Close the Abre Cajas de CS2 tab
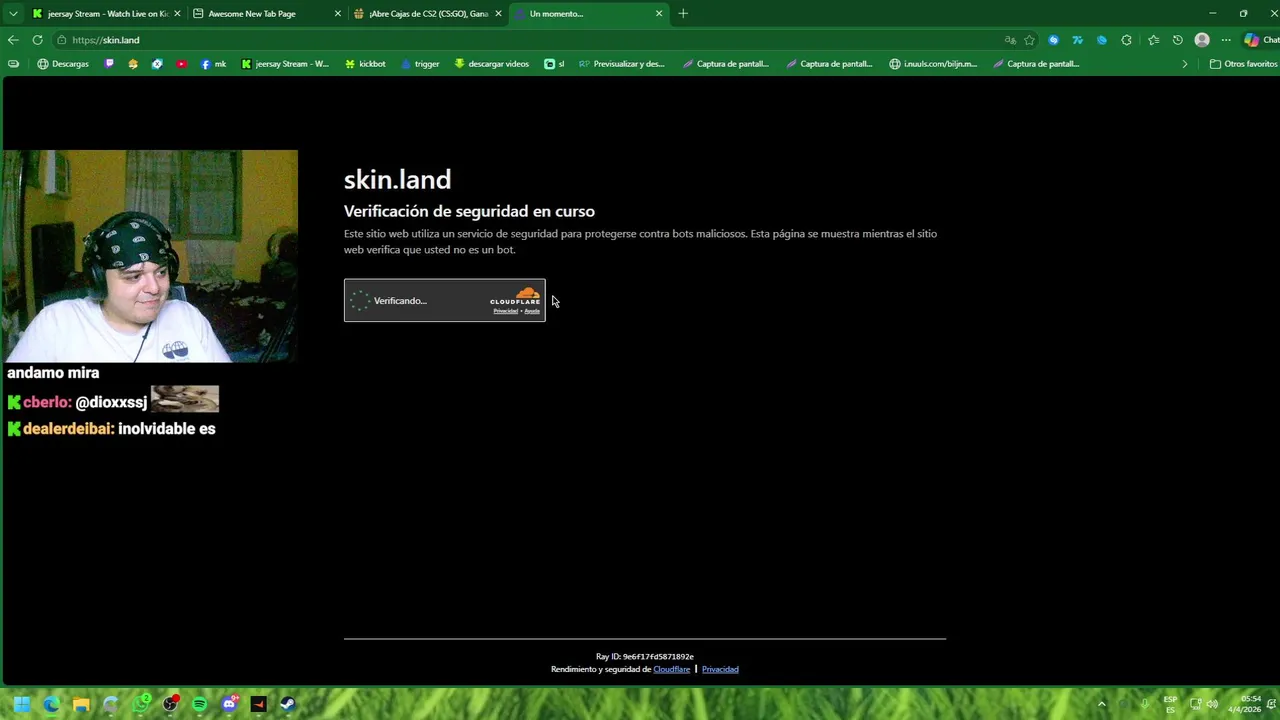1280x720 pixels. [498, 14]
